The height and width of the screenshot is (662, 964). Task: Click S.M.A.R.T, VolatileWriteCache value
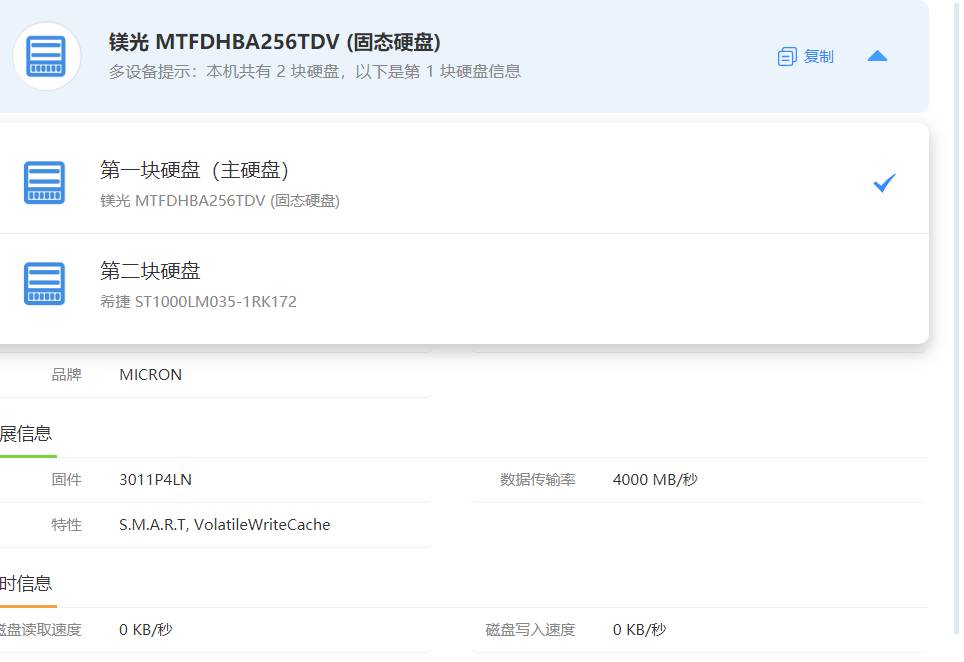tap(225, 525)
